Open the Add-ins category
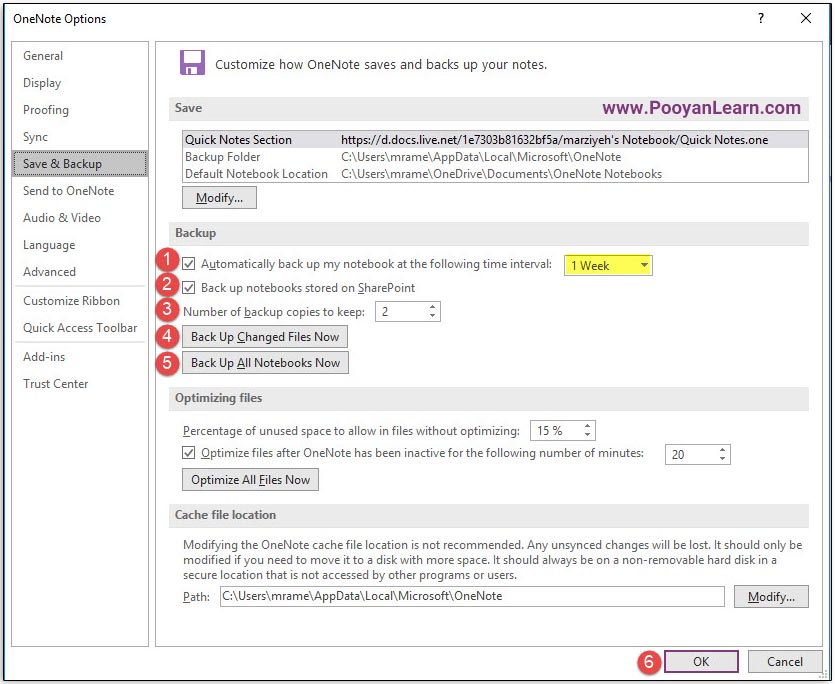Image resolution: width=835 pixels, height=684 pixels. 79,357
